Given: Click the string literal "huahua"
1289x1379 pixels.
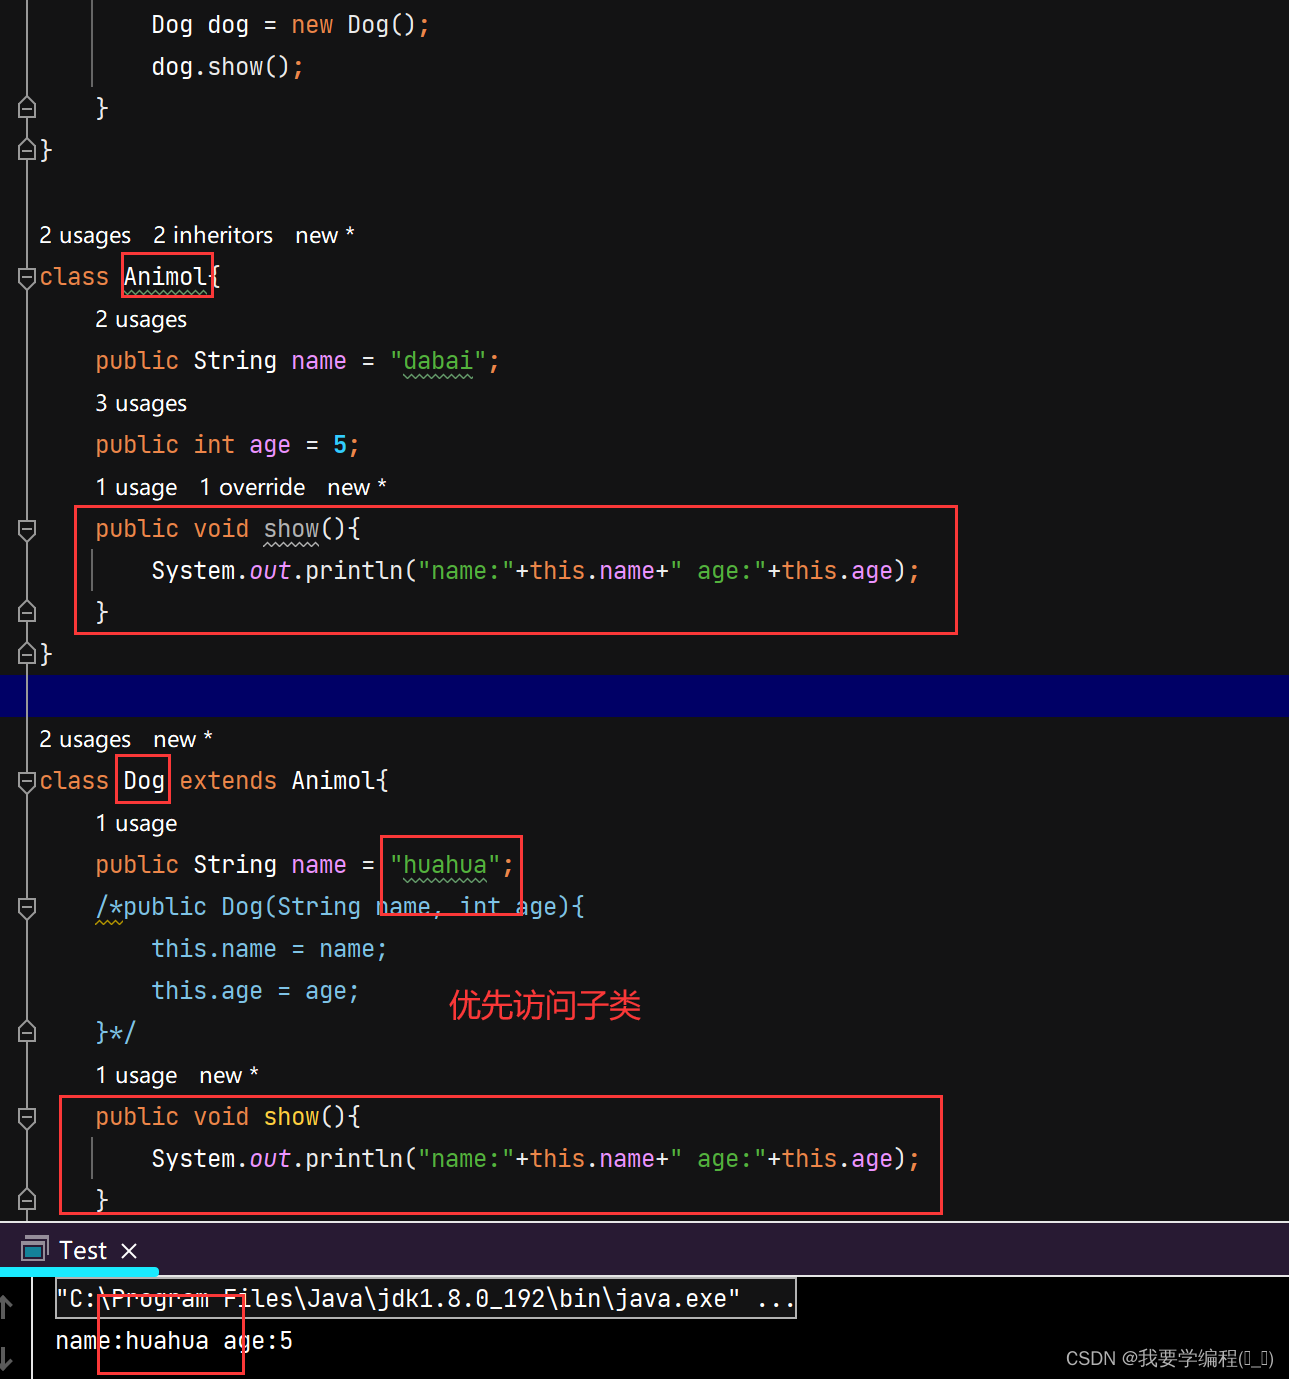Looking at the screenshot, I should click(445, 865).
